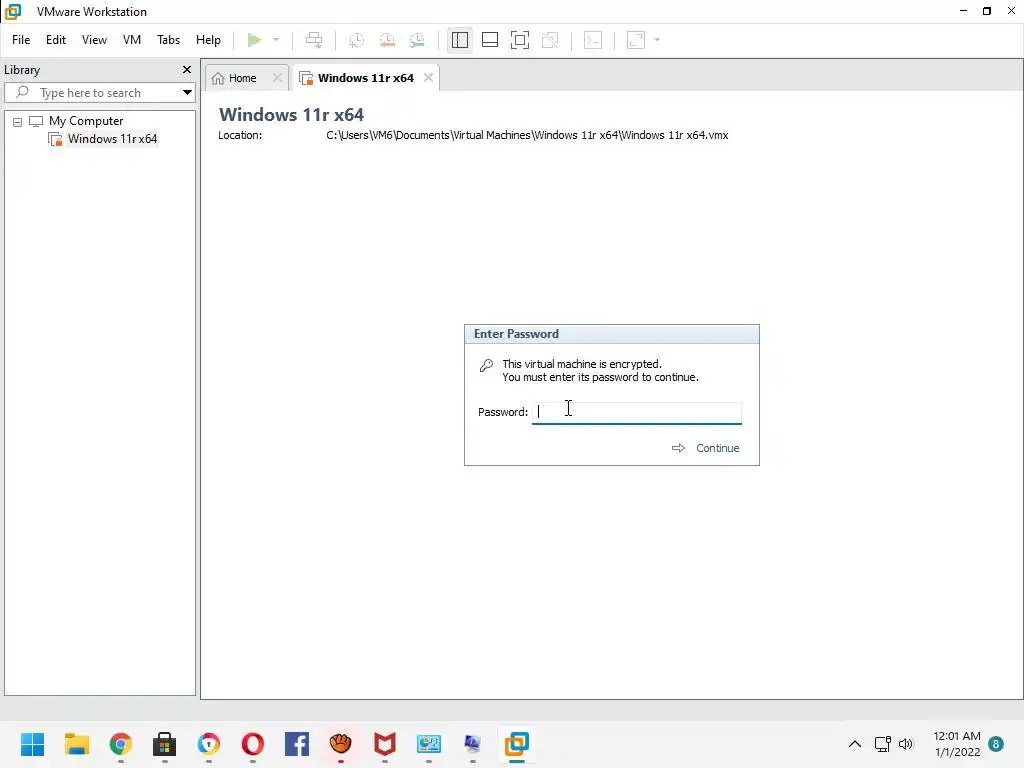Close the Home tab
Screen dimensions: 1024x768
coord(278,78)
